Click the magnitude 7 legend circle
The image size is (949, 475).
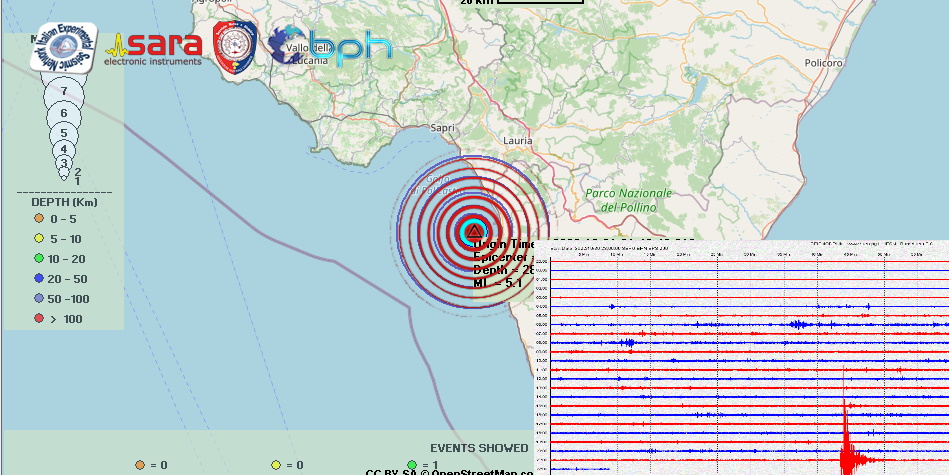tap(64, 91)
